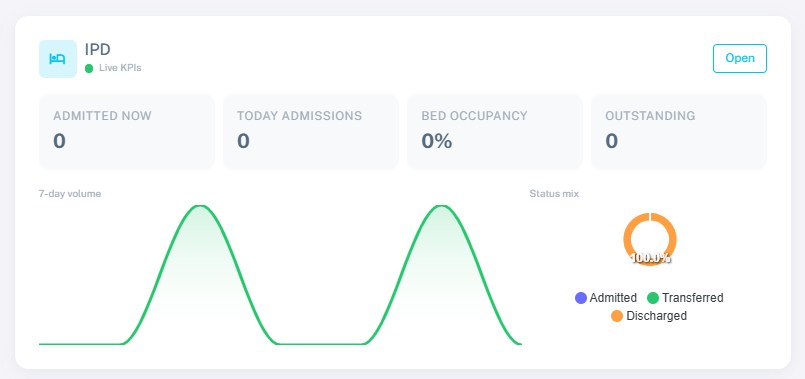Screen dimensions: 805x379
Task: Click the purple Admitted color dot
Action: point(581,298)
